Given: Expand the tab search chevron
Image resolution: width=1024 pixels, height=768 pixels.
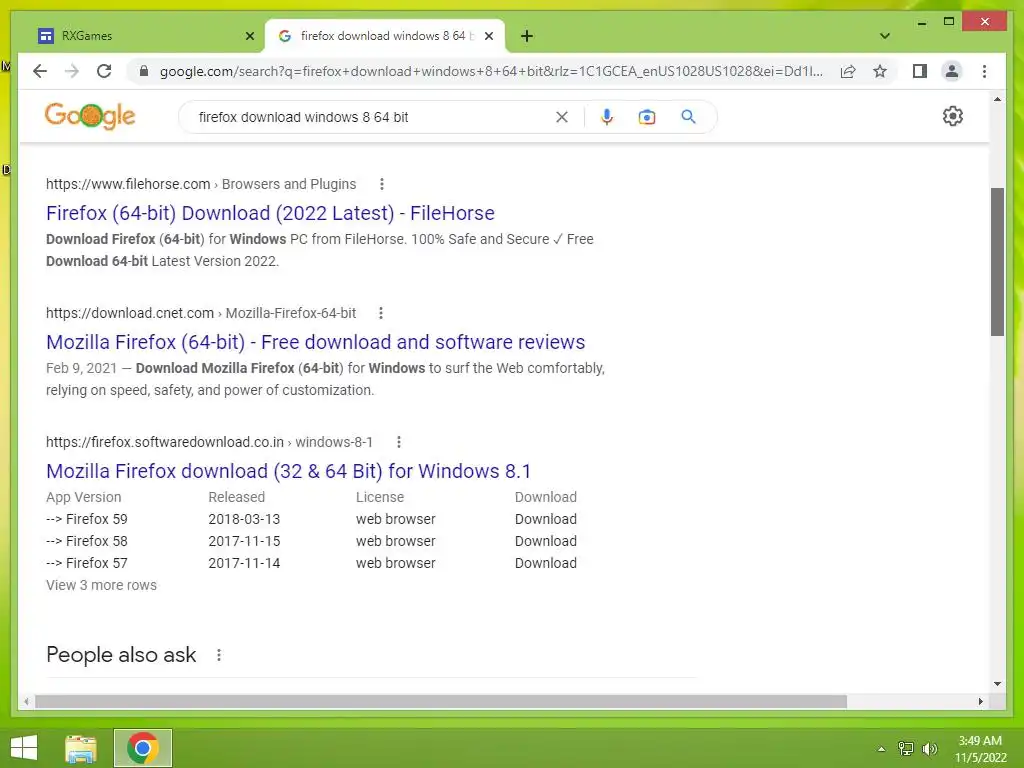Looking at the screenshot, I should [x=884, y=36].
